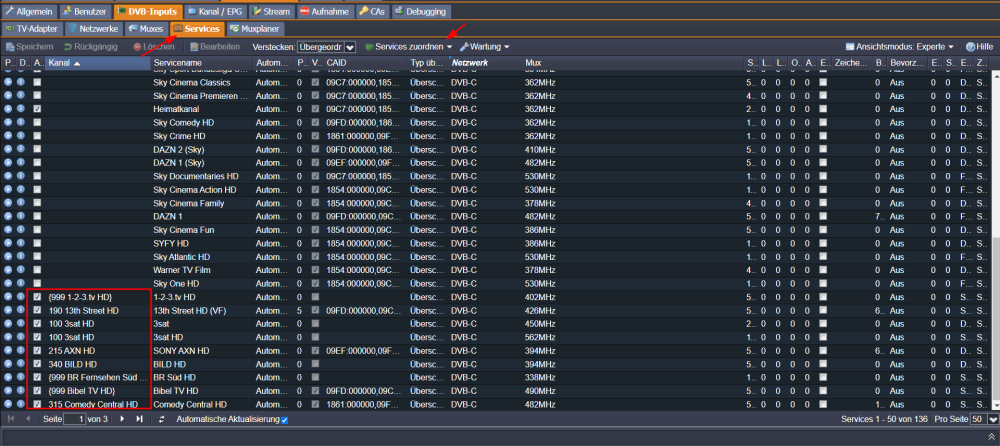Info icon for Sky Cinema Family row
This screenshot has height=446, width=1000.
pyautogui.click(x=21, y=203)
